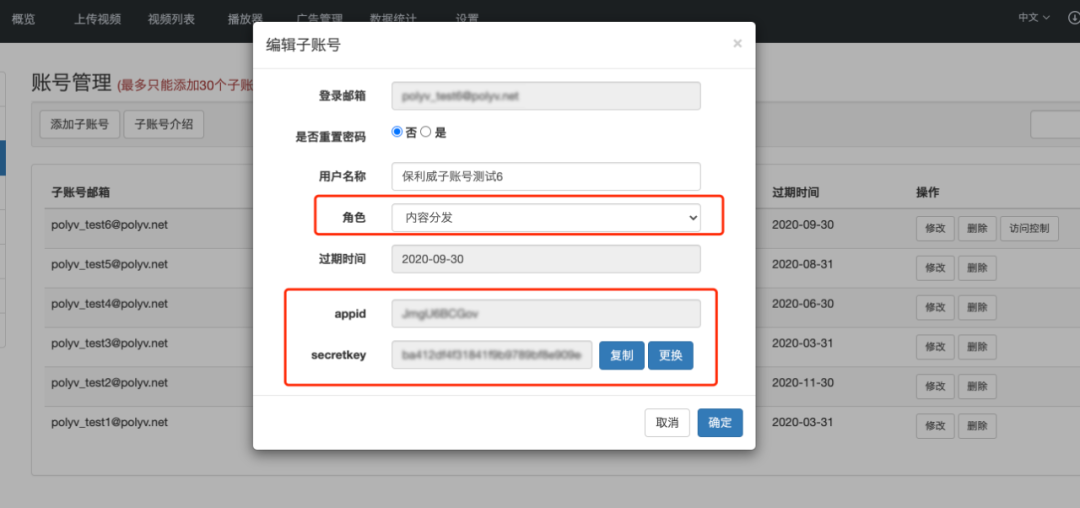Click the download icon in top-right corner
This screenshot has width=1080, height=508.
pyautogui.click(x=1074, y=18)
